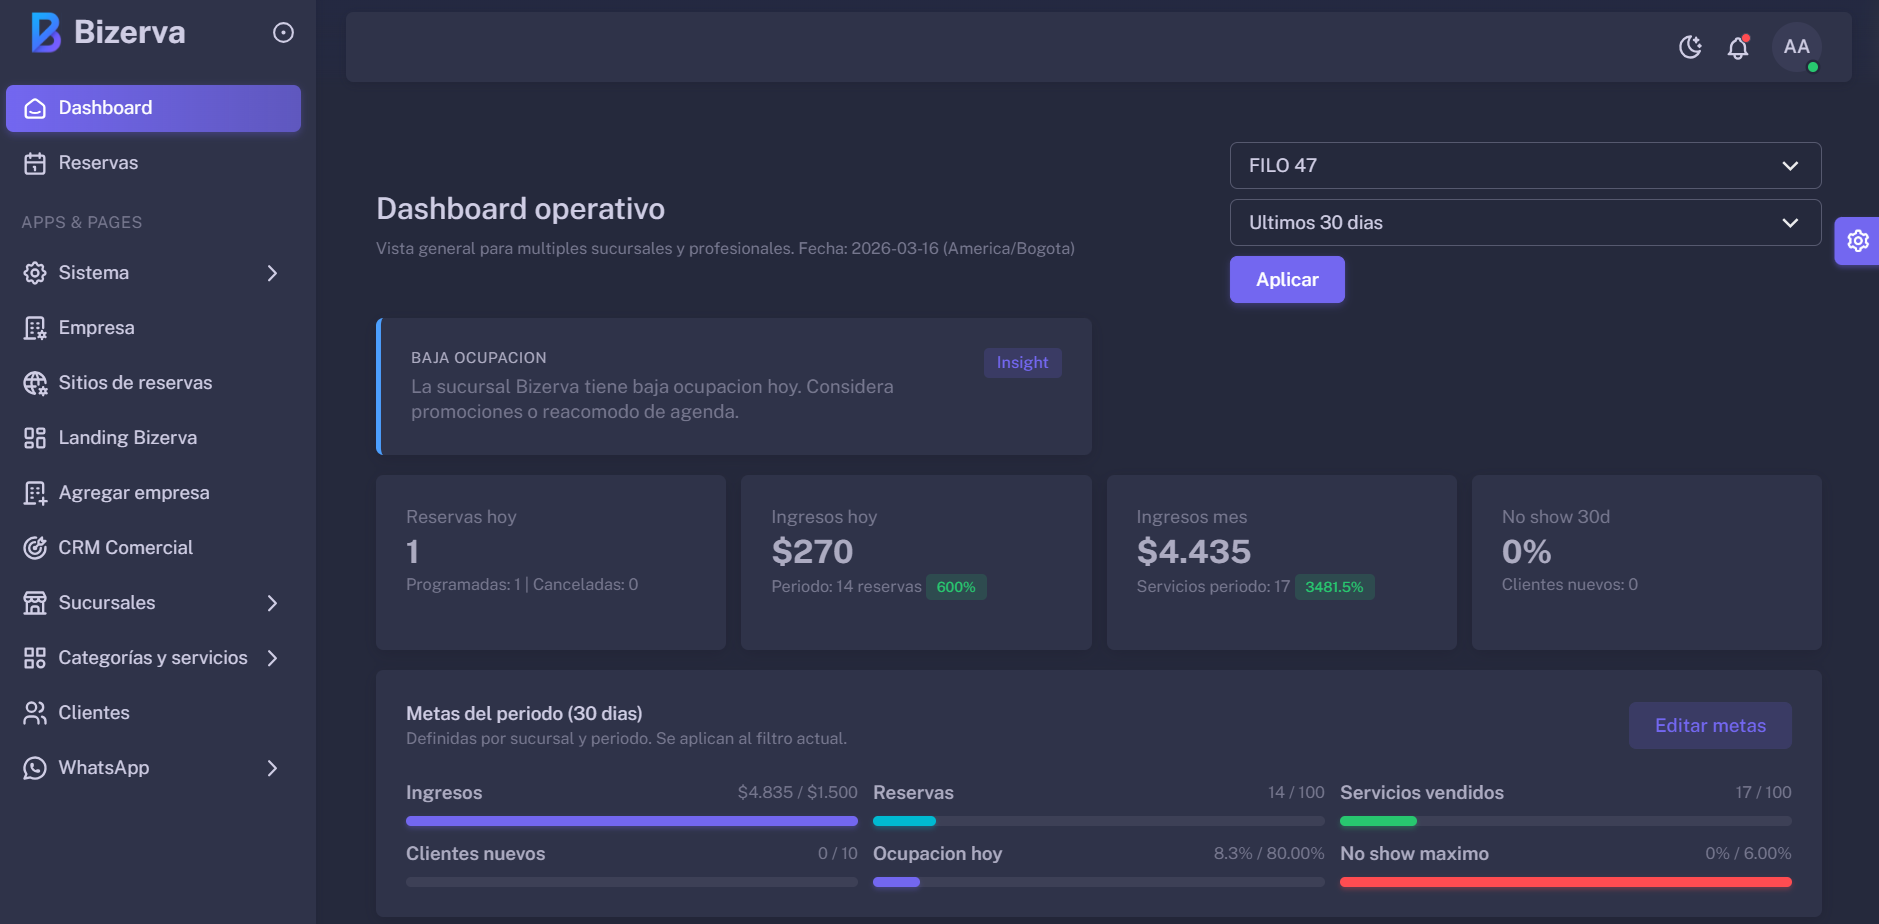Click the notification bell icon
1879x924 pixels.
point(1738,47)
